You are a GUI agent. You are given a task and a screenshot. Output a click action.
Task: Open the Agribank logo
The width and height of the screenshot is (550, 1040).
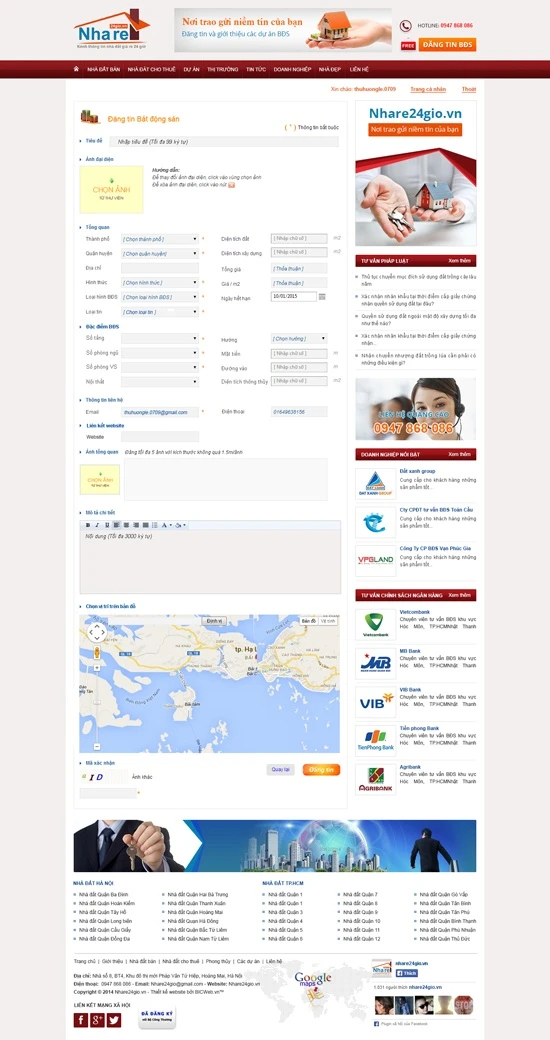pyautogui.click(x=376, y=779)
